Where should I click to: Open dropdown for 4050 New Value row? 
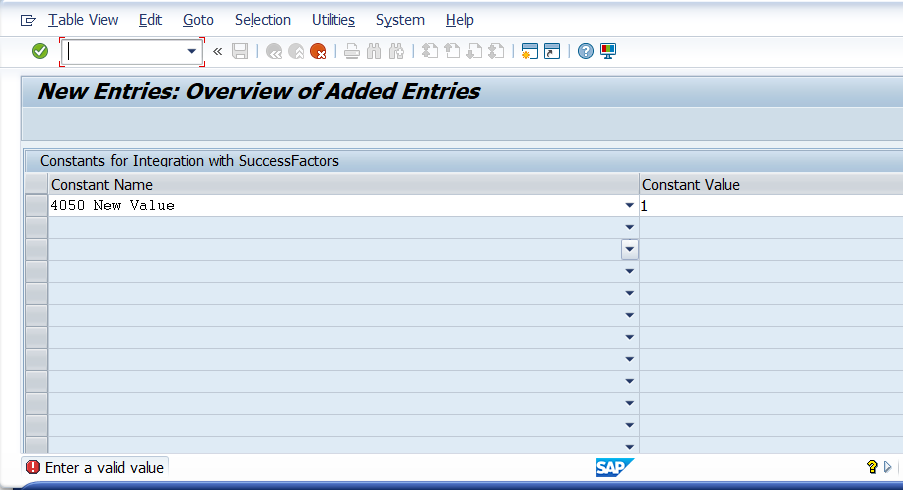coord(629,206)
